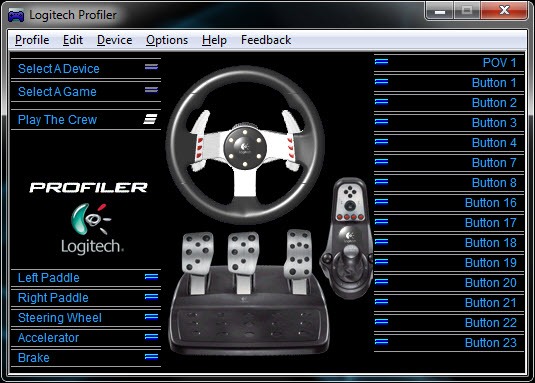Open the Device menu
Screen dimensions: 535x383
tap(114, 40)
